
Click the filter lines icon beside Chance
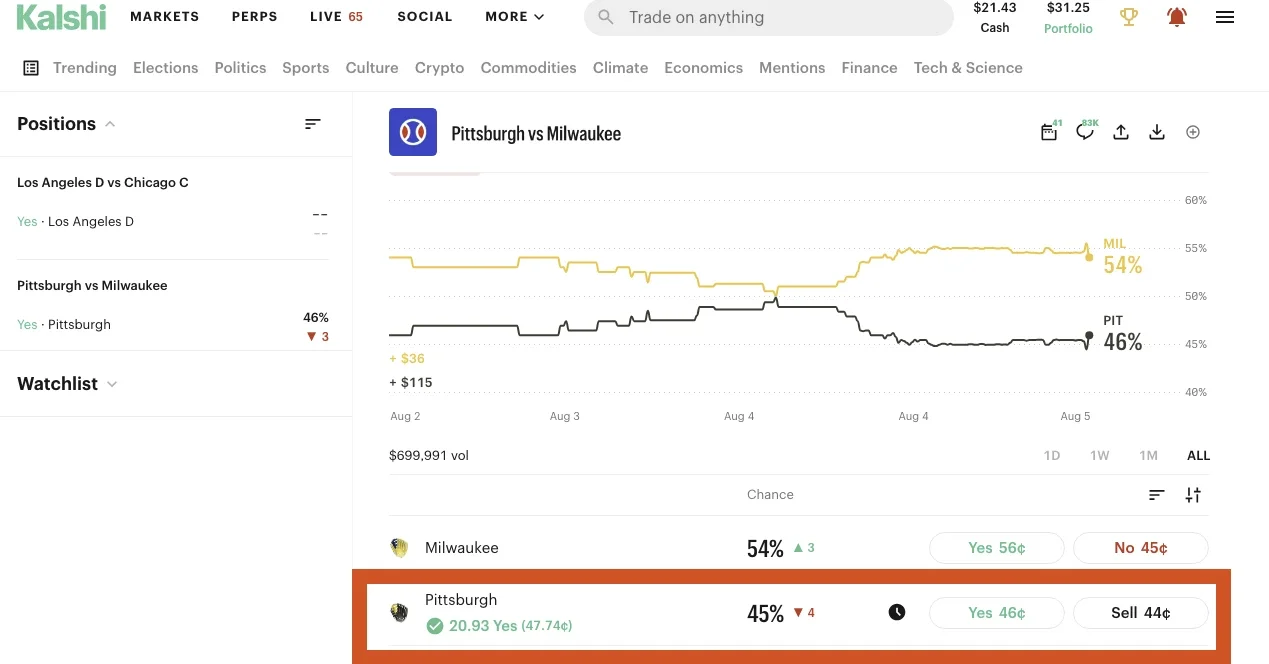point(1157,495)
